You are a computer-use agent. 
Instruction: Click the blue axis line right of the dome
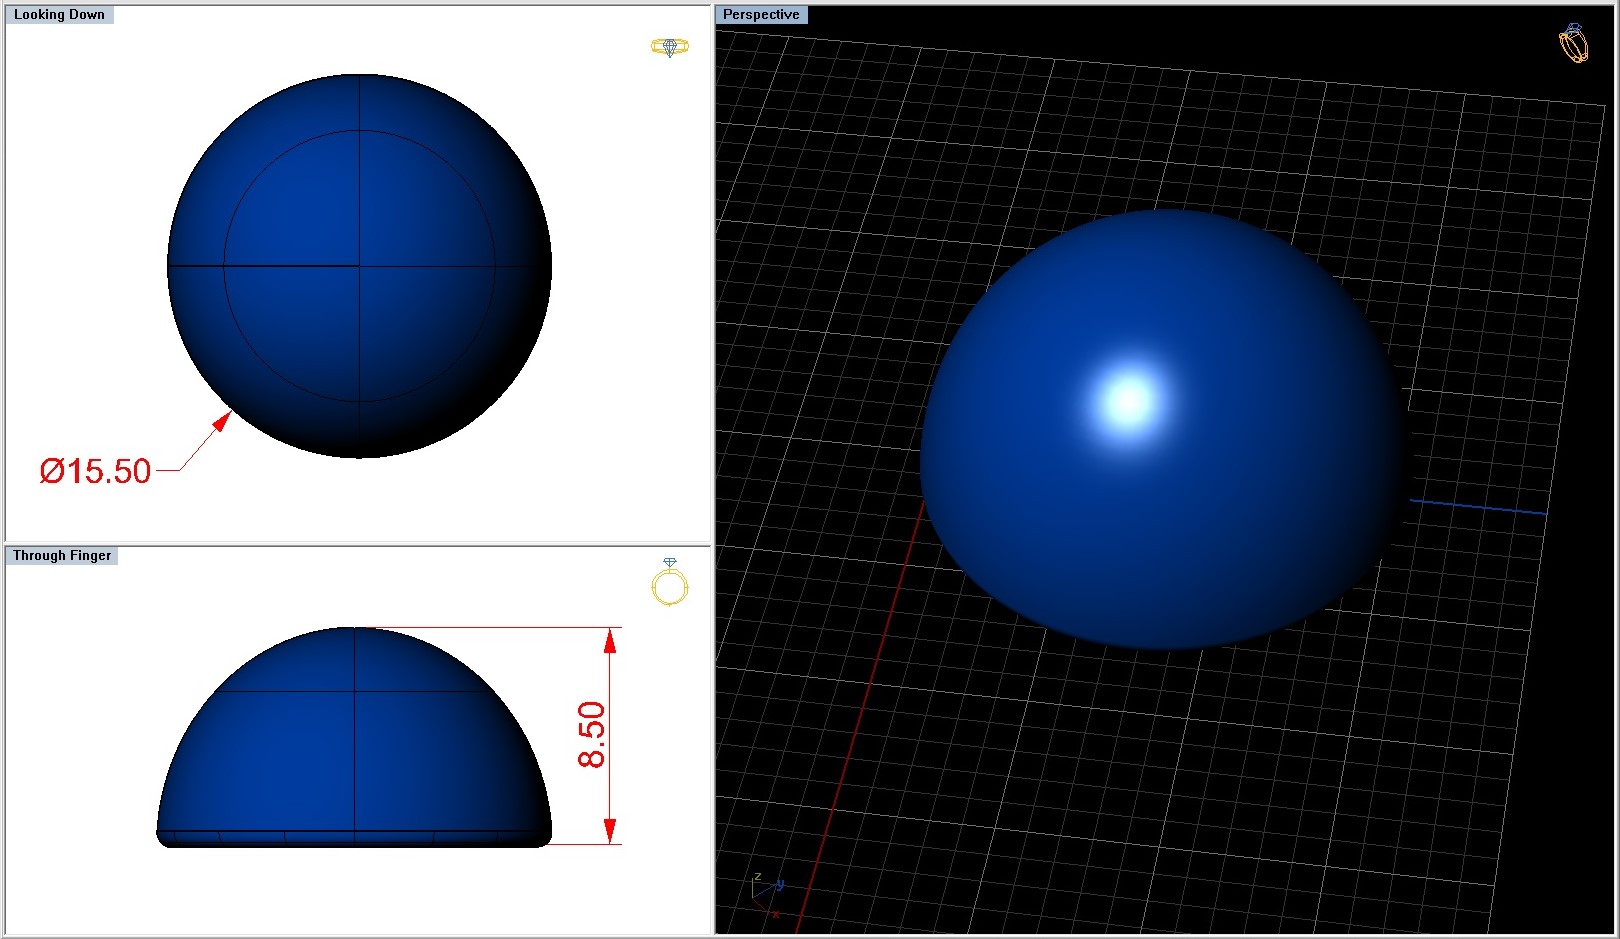(x=1478, y=506)
